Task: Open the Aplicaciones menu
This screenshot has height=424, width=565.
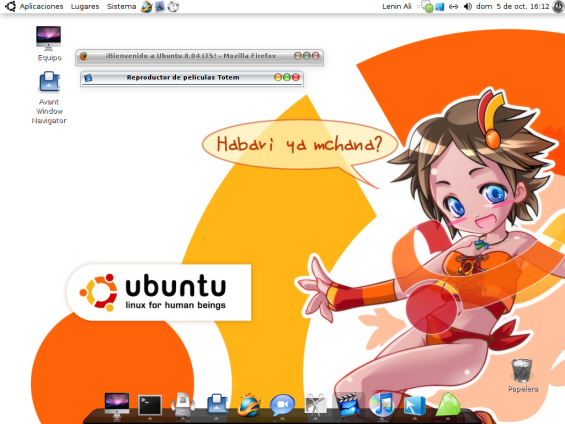Action: pyautogui.click(x=41, y=6)
